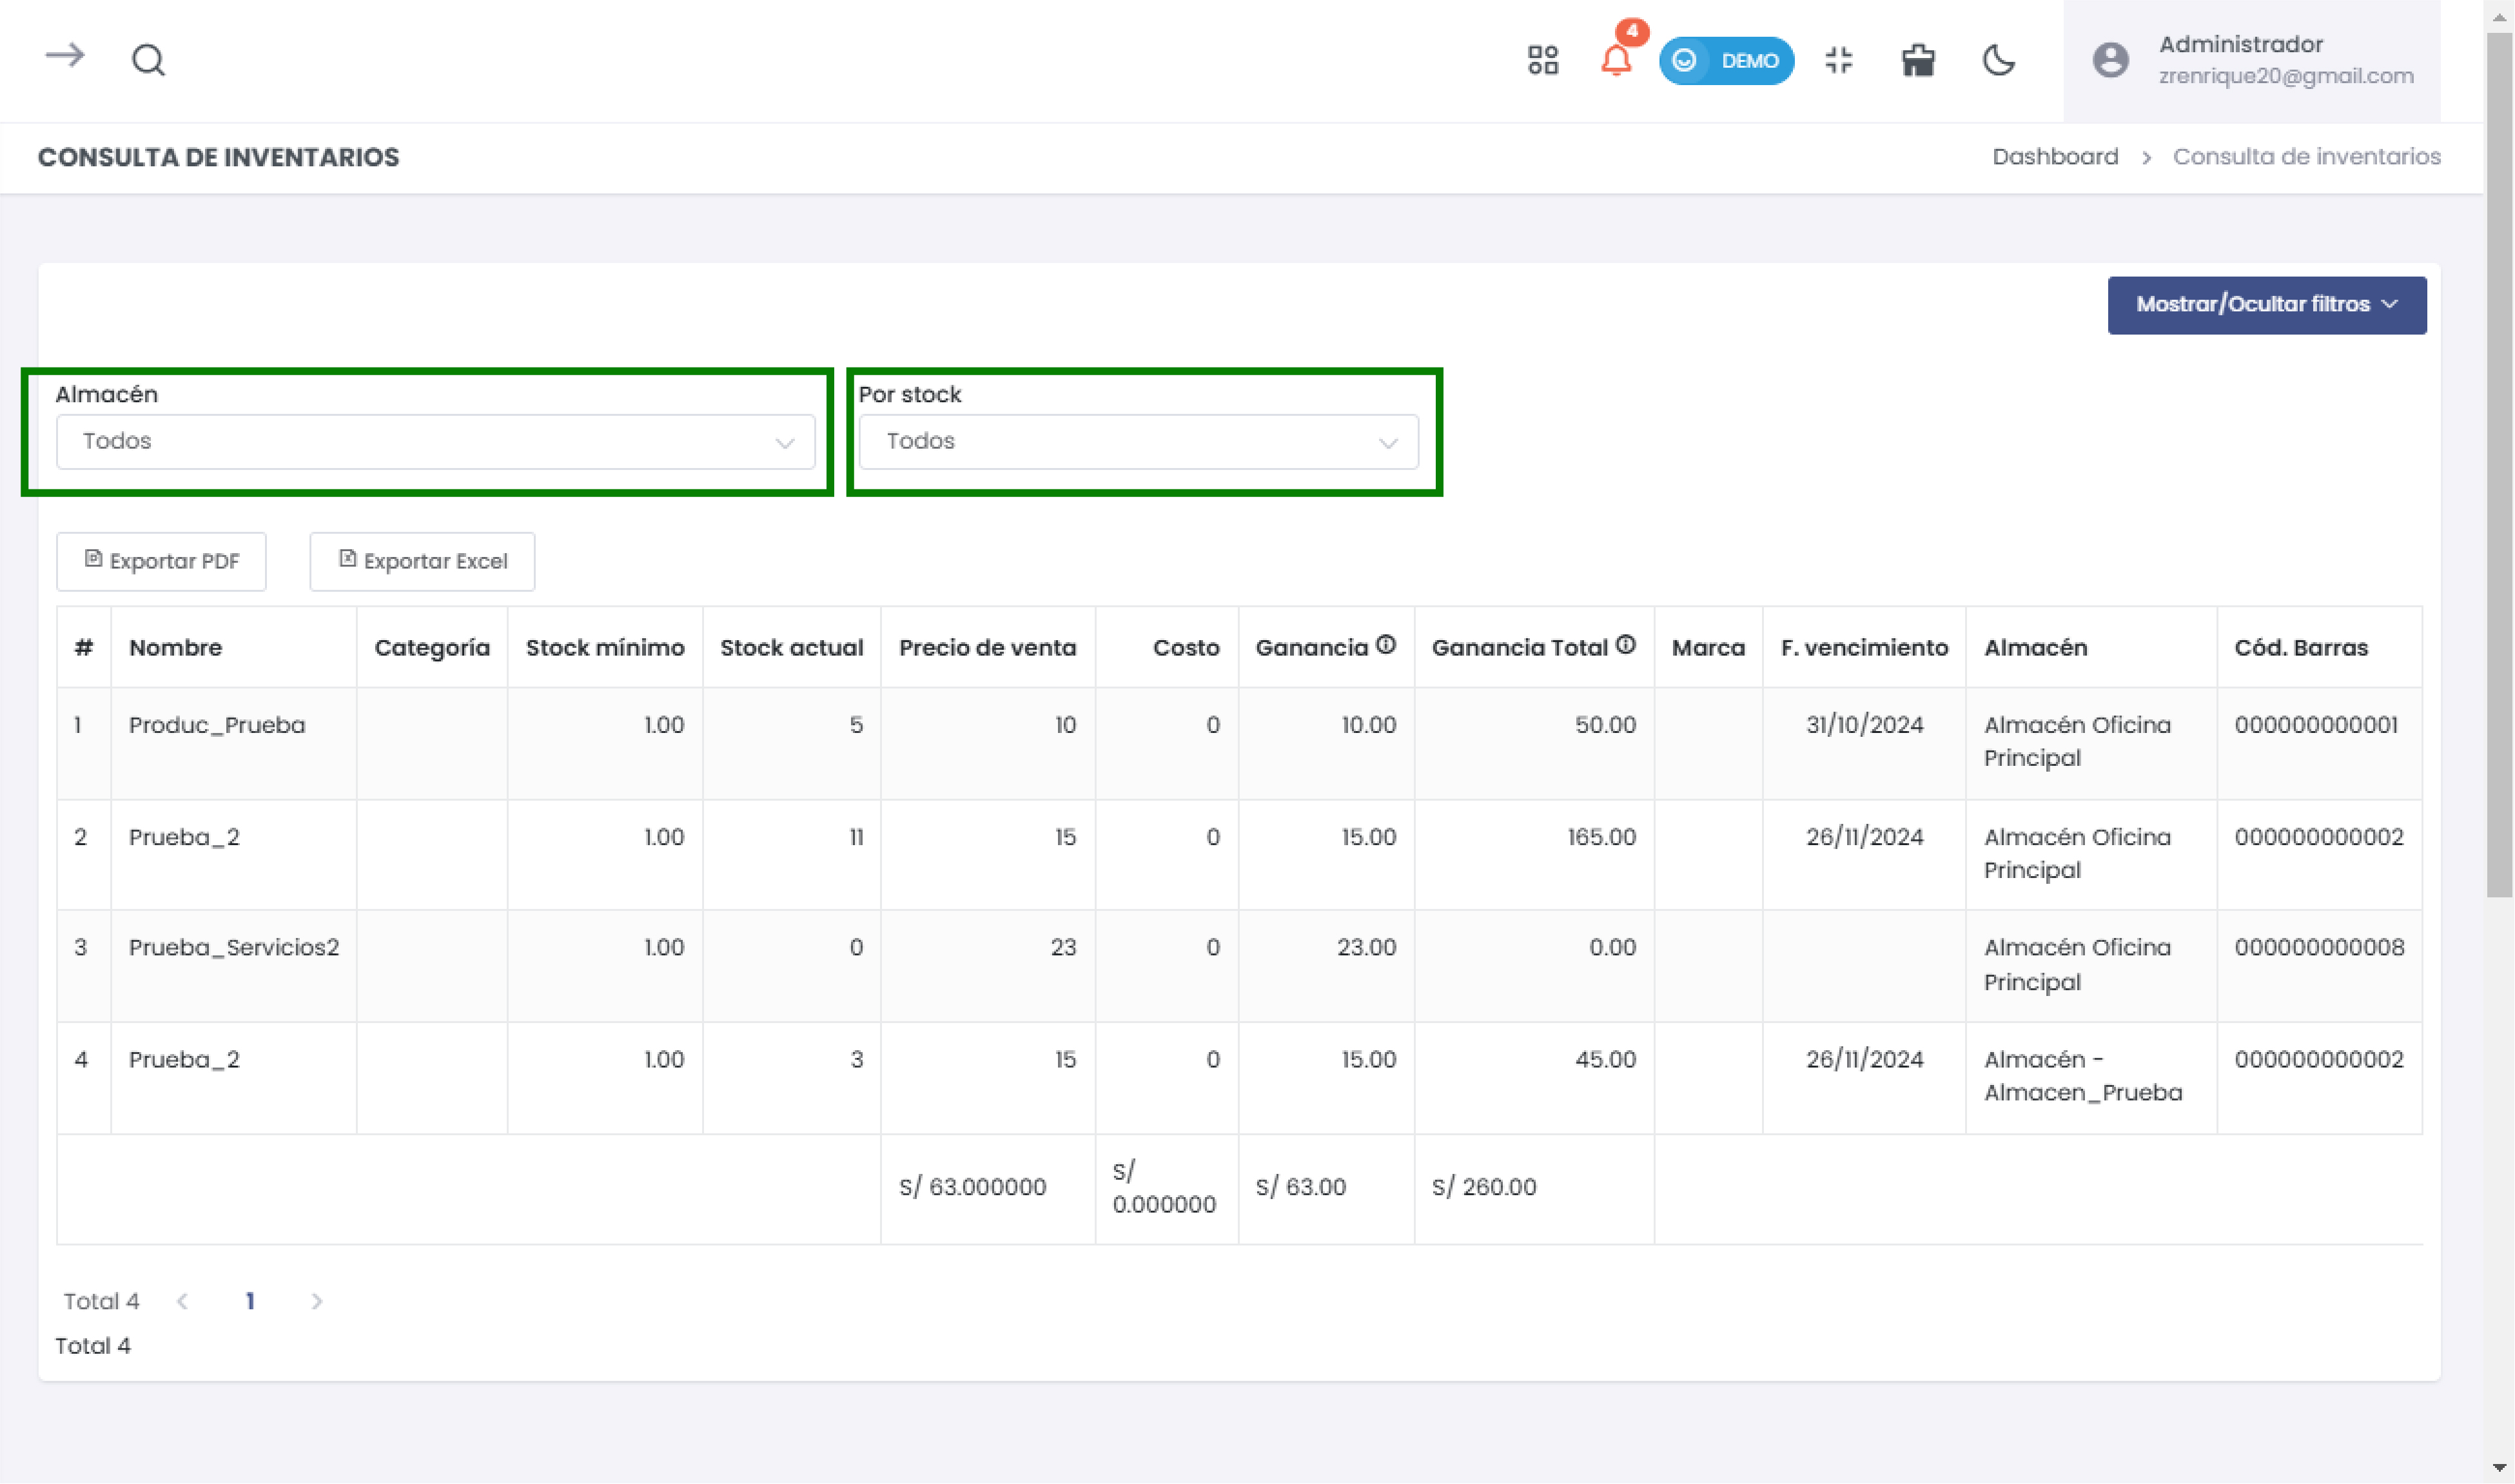This screenshot has width=2515, height=1484.
Task: Click the vertical scrollbar thumb
Action: (2499, 460)
